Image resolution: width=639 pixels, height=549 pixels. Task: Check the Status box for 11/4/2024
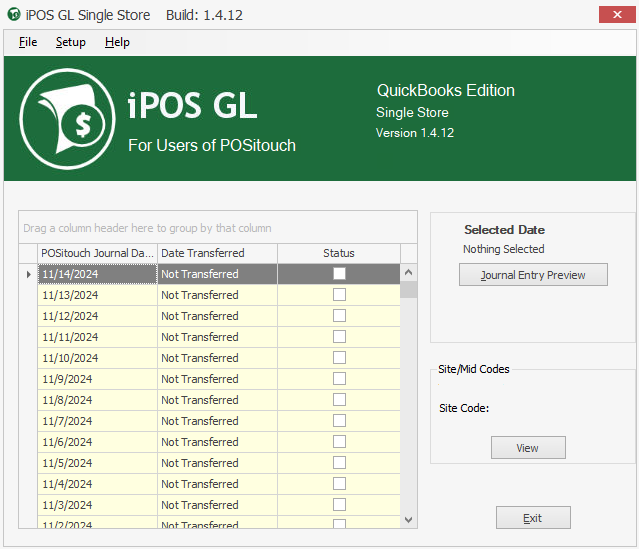339,484
